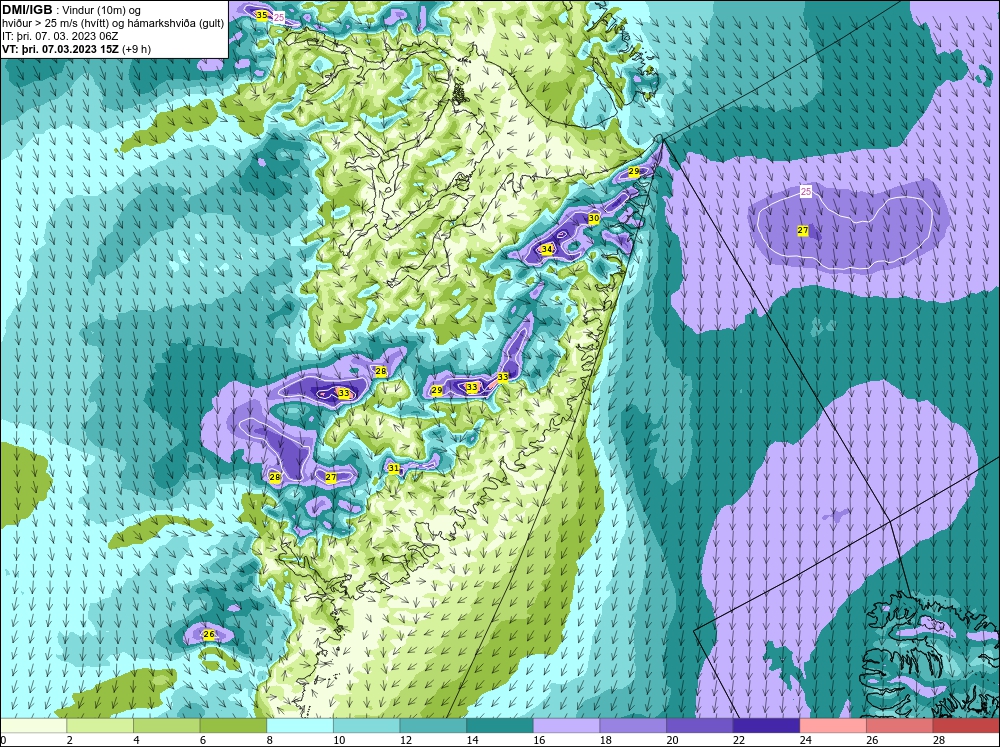Viewport: 1000px width, 747px height.
Task: Click the "27" label inside the white ocean contour
Action: coord(803,230)
